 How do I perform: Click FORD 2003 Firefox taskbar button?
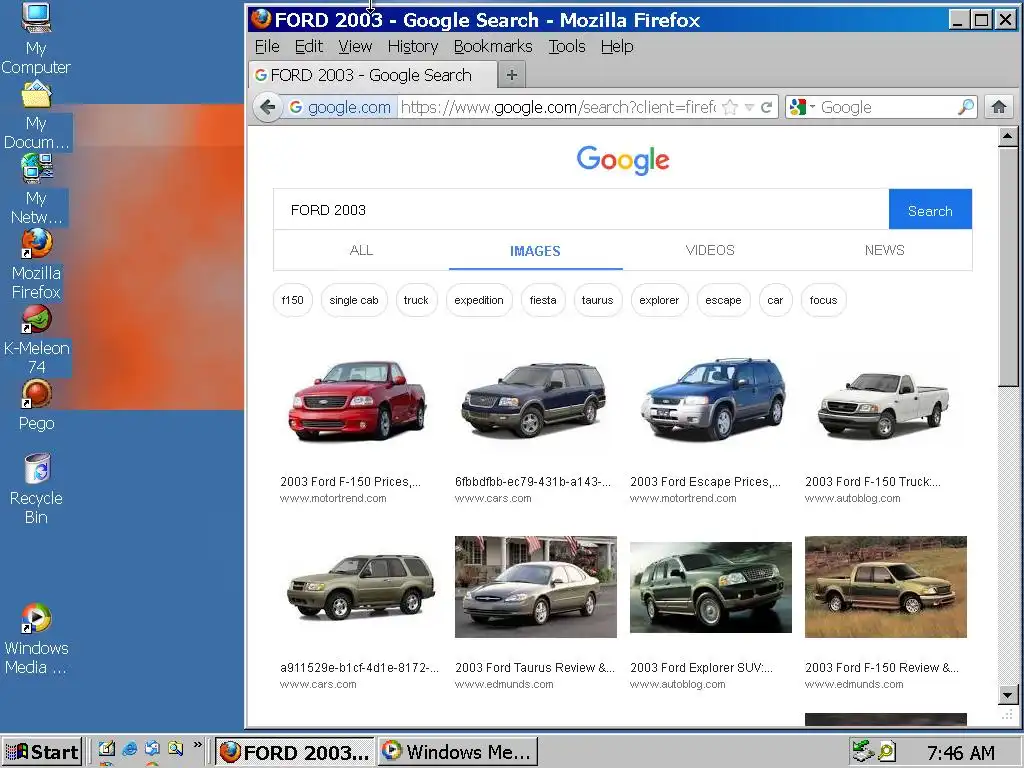tap(295, 752)
